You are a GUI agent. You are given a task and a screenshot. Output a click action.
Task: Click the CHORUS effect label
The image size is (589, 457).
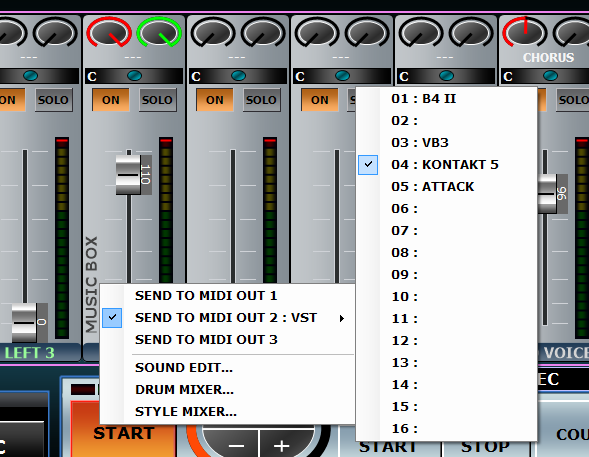(x=548, y=57)
